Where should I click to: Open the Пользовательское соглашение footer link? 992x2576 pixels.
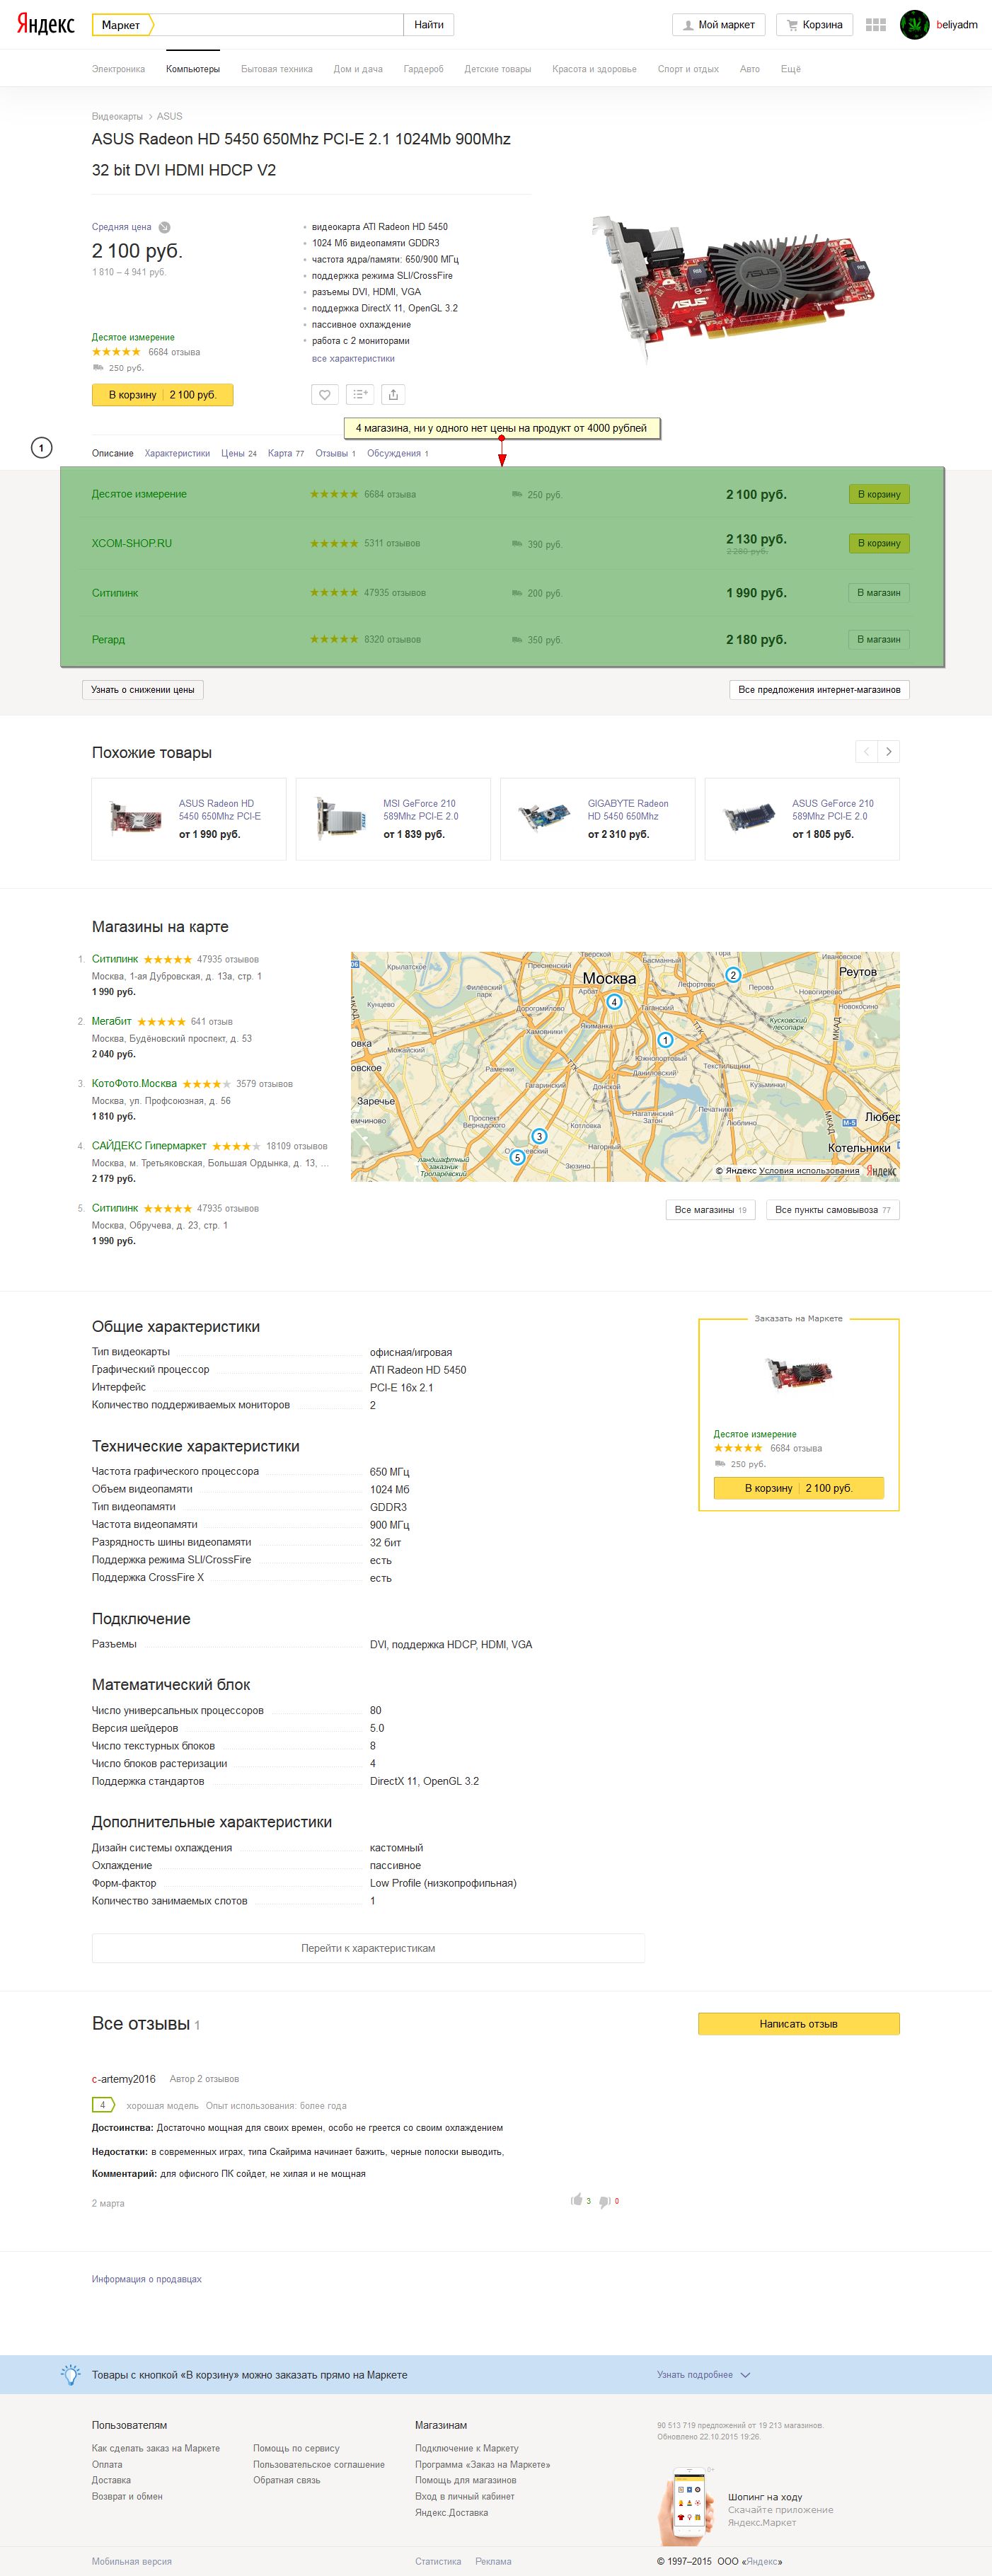pos(319,2465)
